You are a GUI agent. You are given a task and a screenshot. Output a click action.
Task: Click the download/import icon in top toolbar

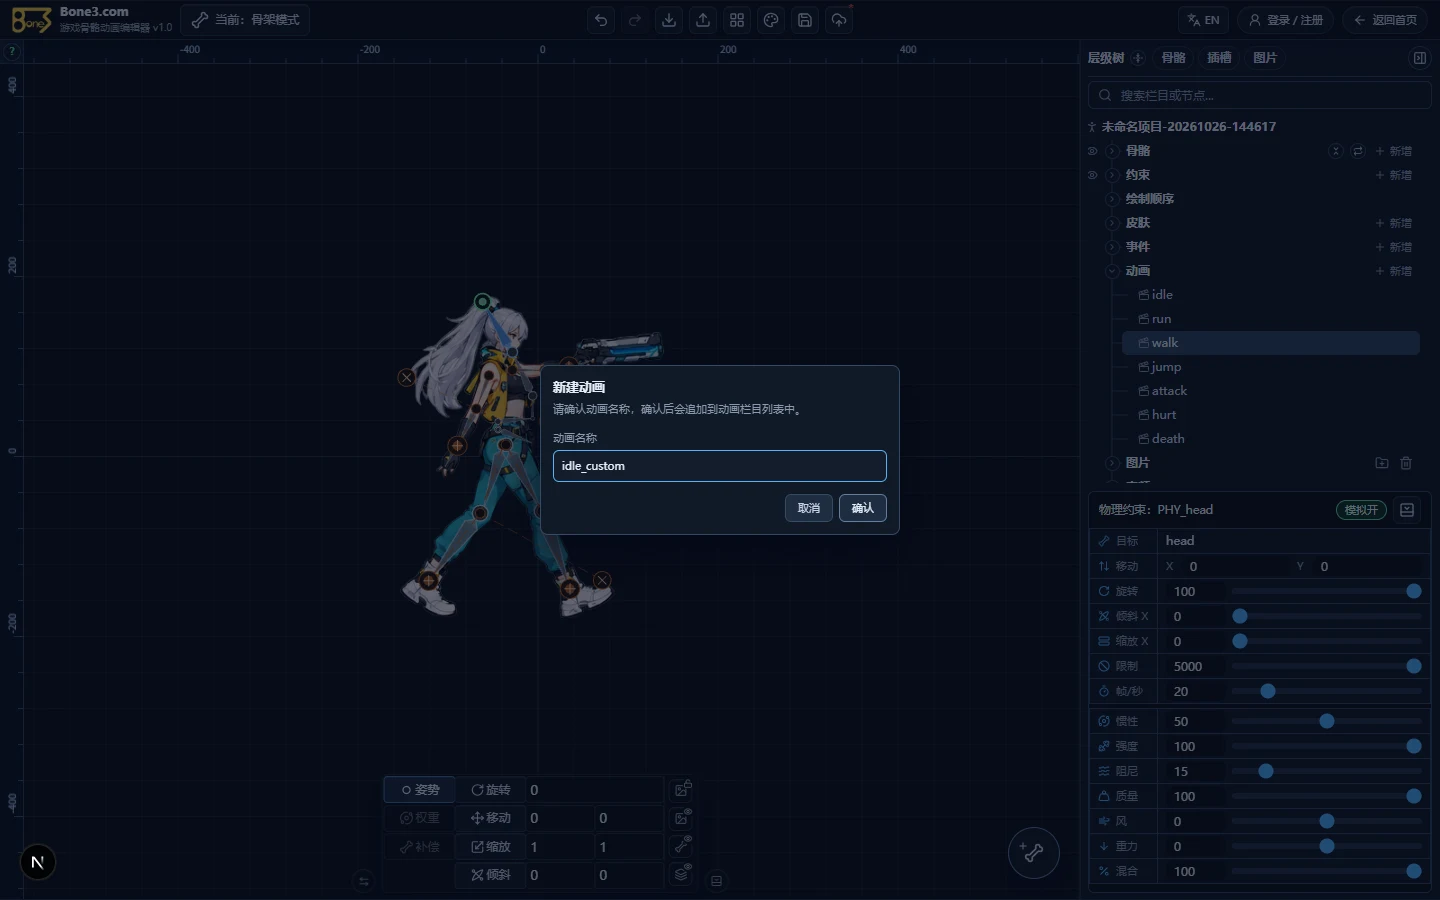tap(669, 20)
